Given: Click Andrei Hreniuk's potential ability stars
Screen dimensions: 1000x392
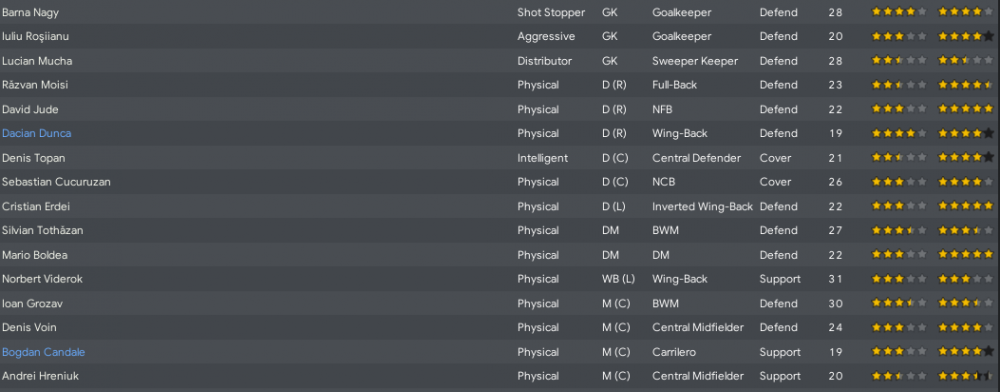Looking at the screenshot, I should [x=966, y=376].
